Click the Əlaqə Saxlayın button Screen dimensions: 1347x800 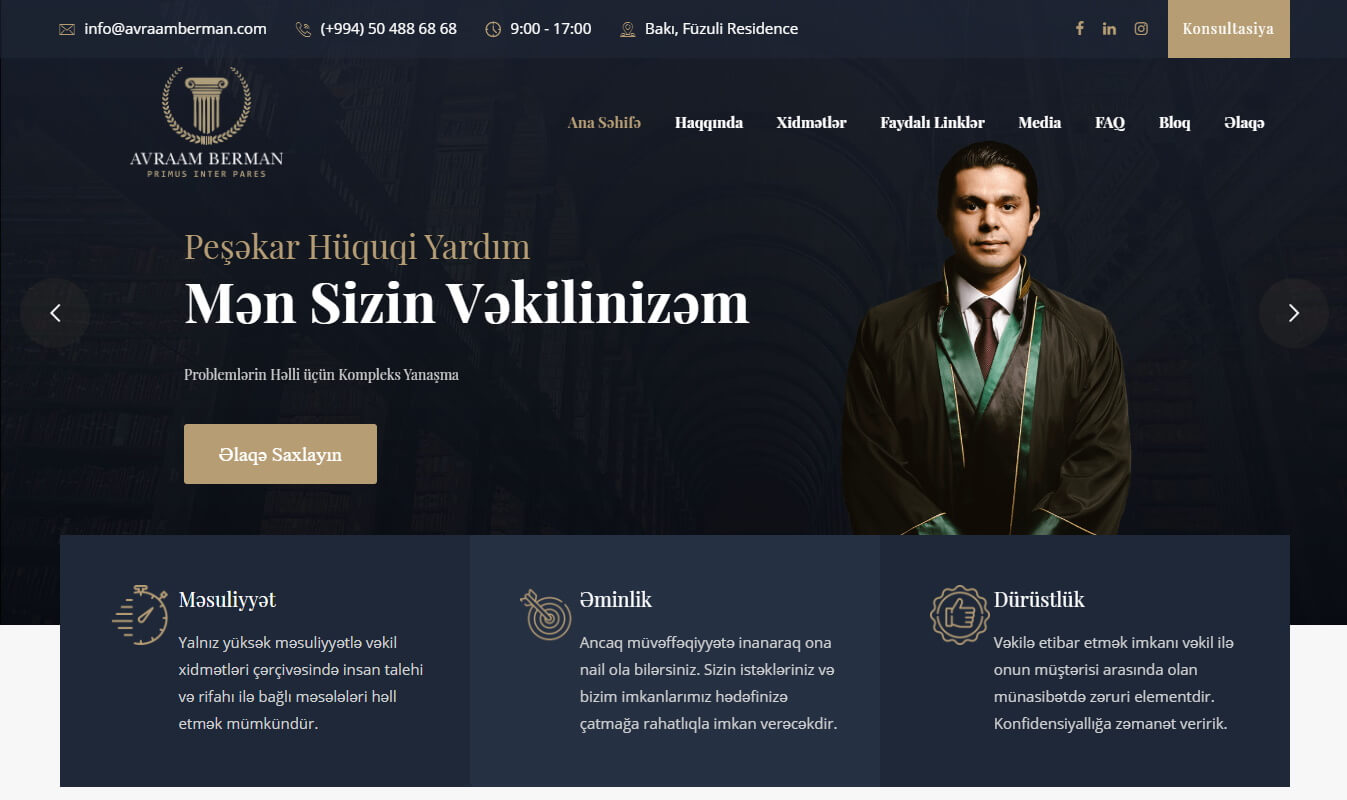tap(280, 454)
